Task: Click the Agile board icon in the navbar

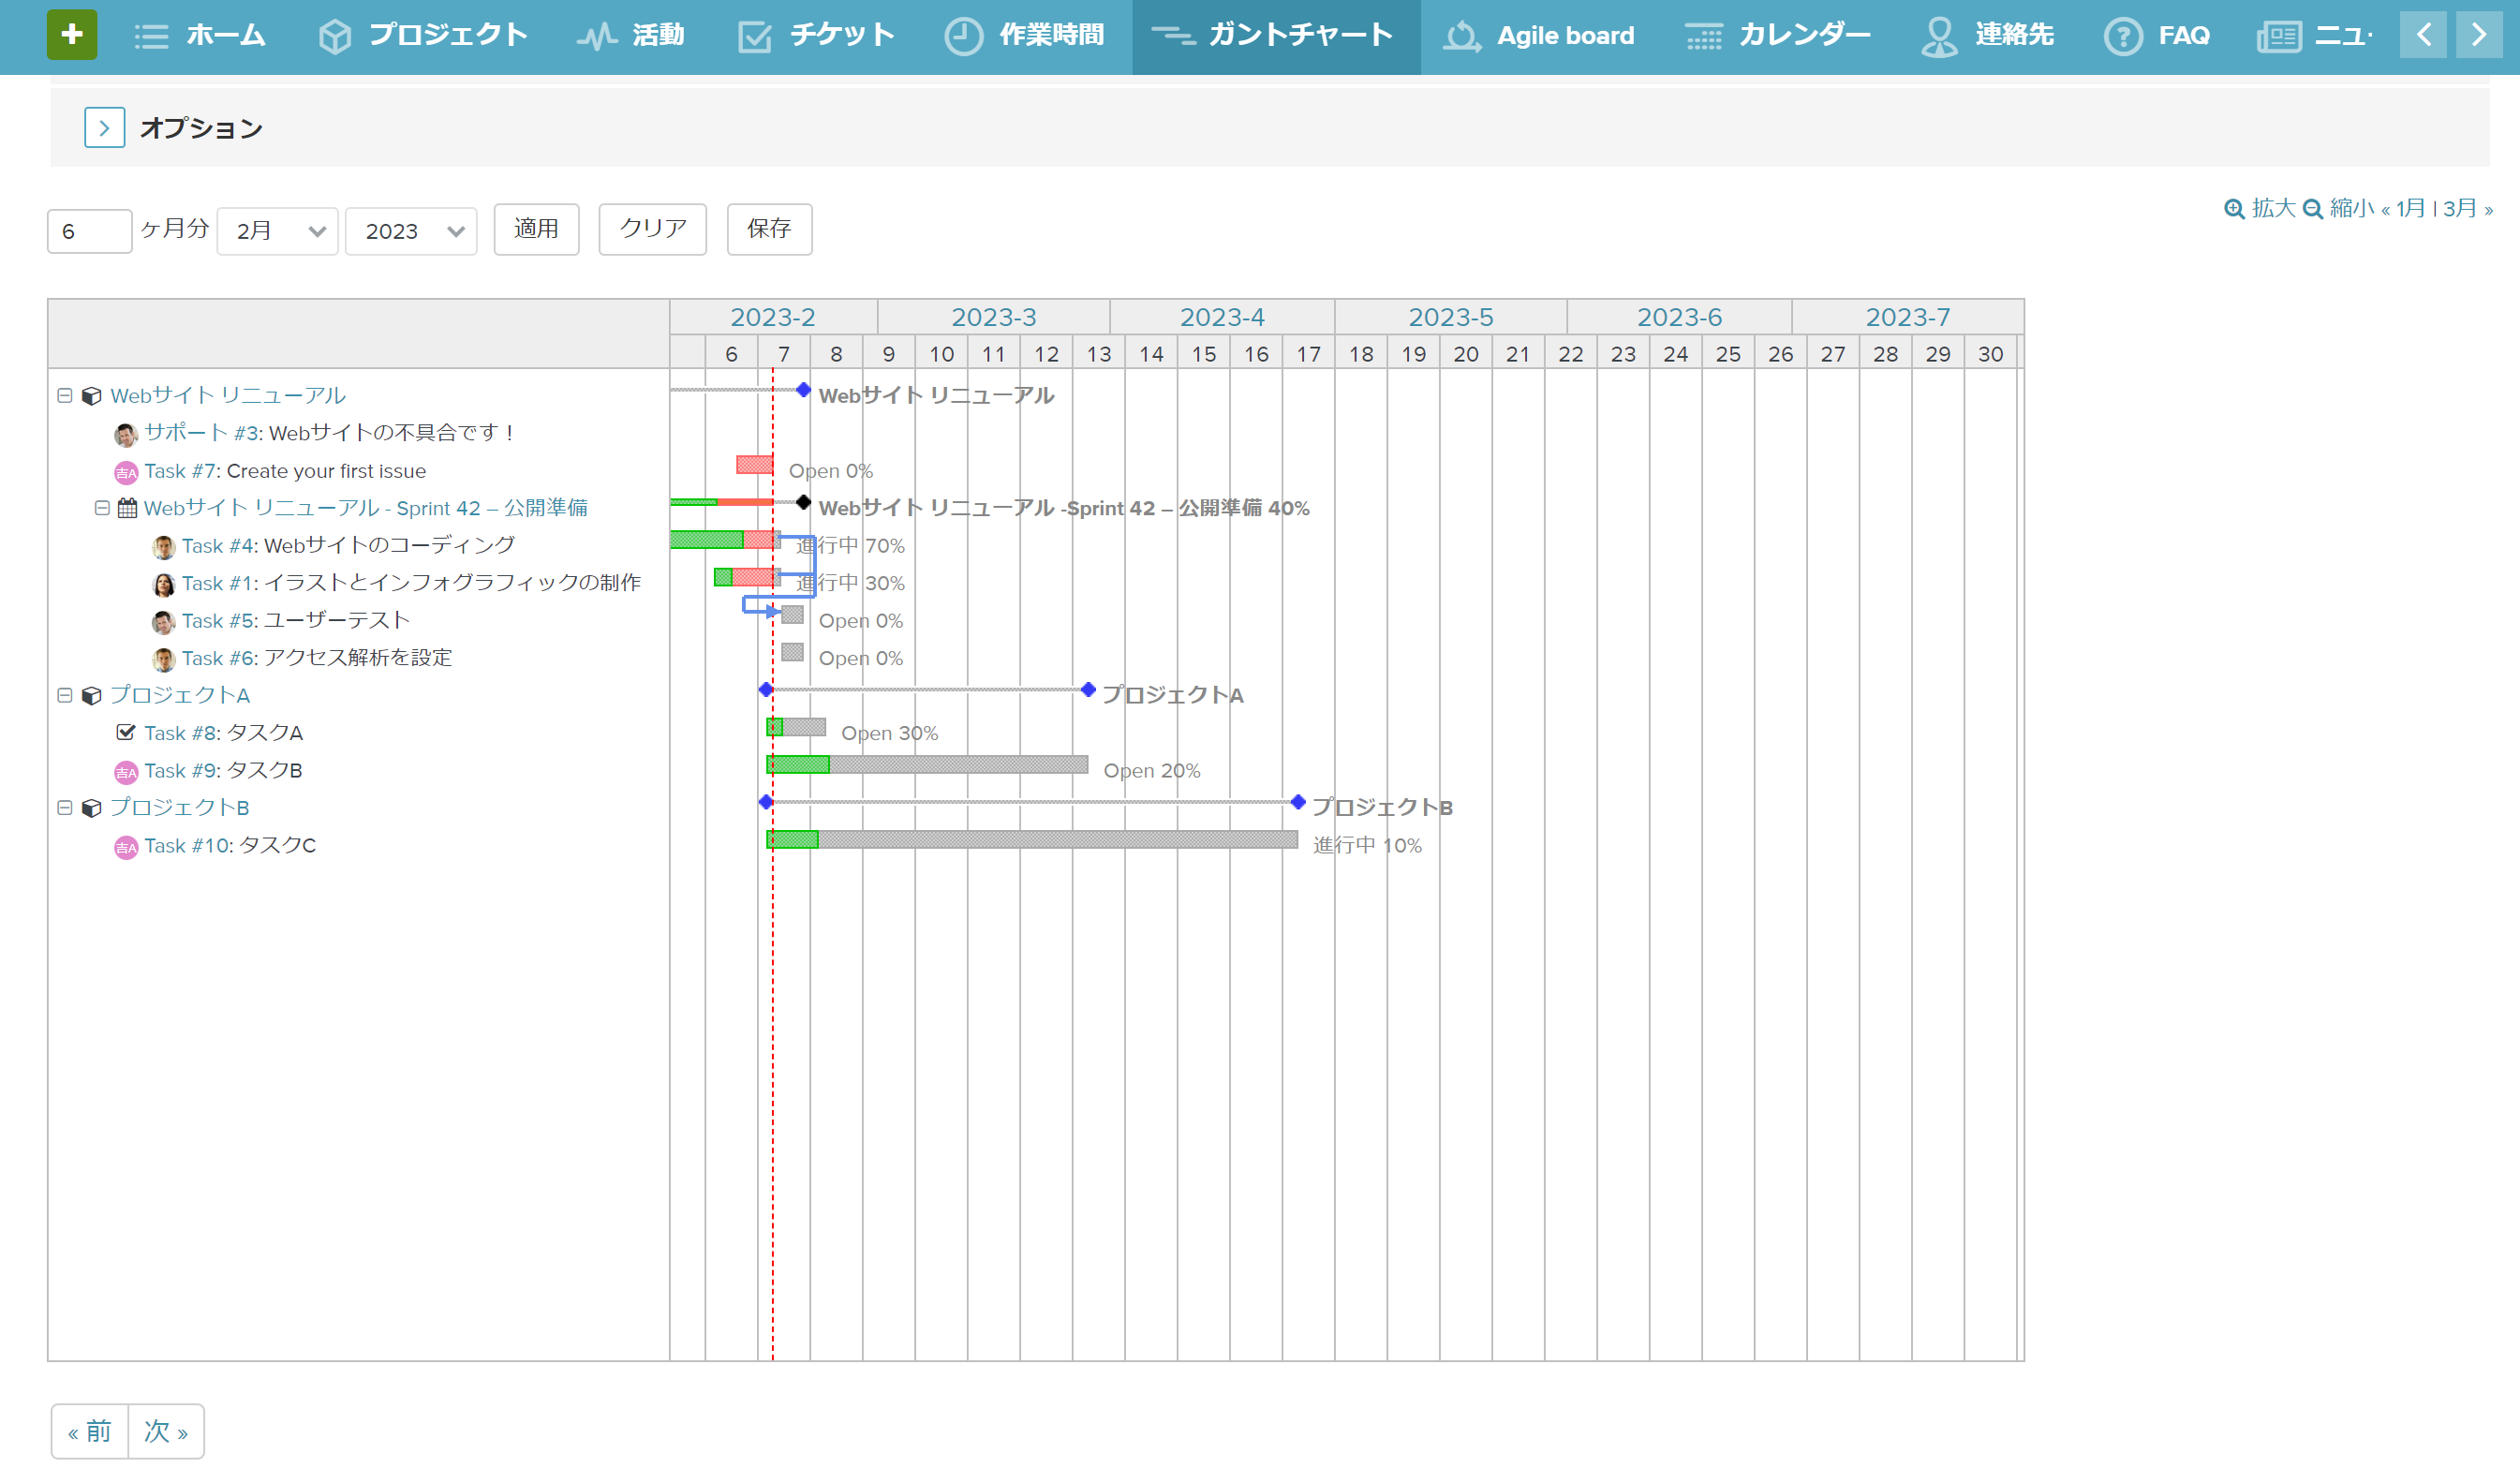Action: (1461, 35)
